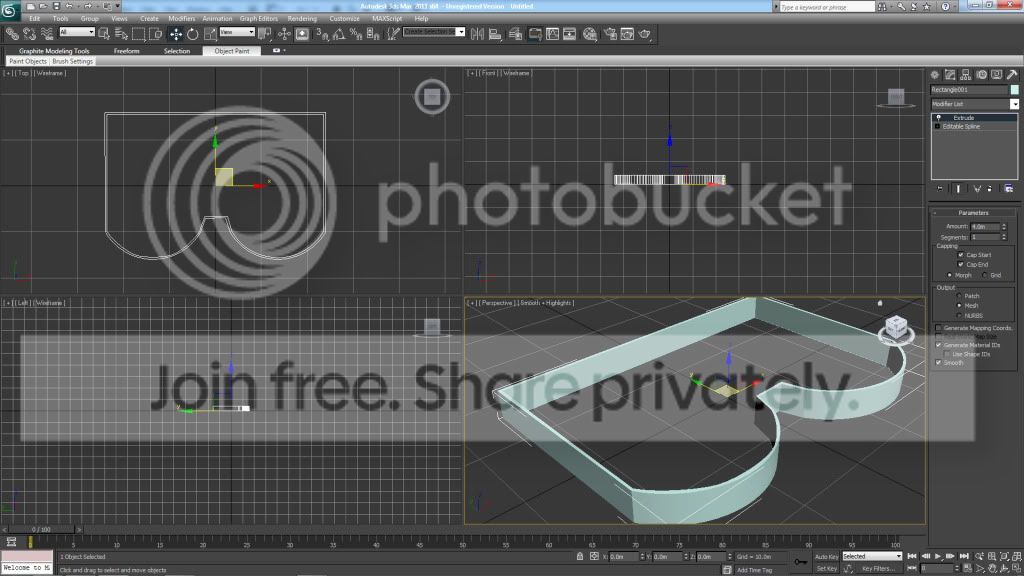Toggle Window/Crossing selection mode
Image resolution: width=1024 pixels, height=576 pixels.
[155, 34]
